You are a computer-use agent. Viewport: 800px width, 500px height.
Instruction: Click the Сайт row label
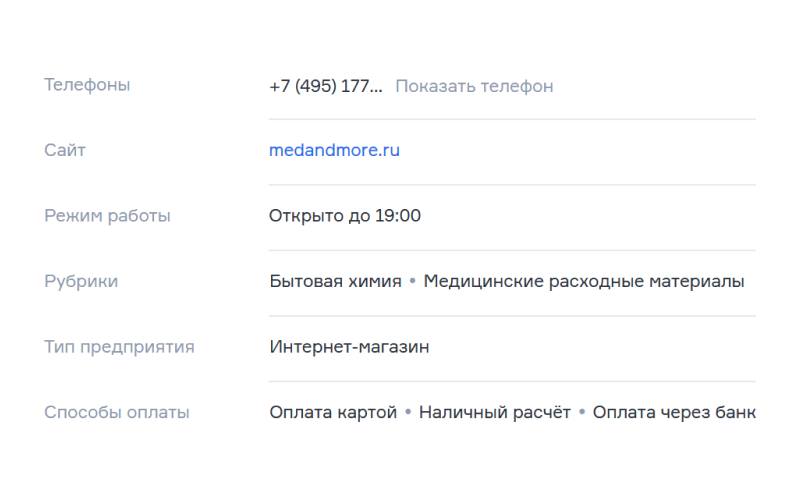tap(65, 151)
